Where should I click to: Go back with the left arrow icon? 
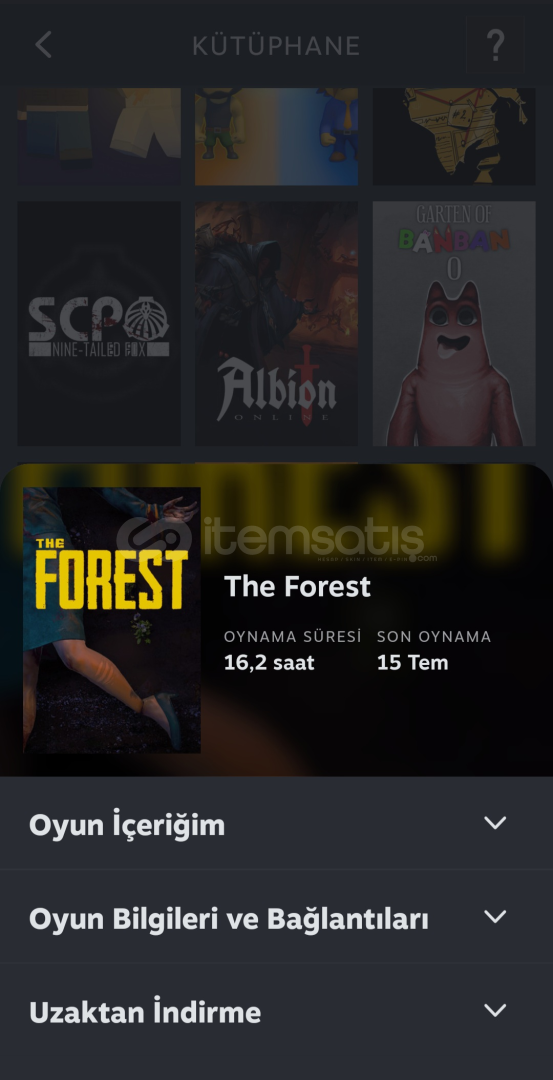click(43, 45)
